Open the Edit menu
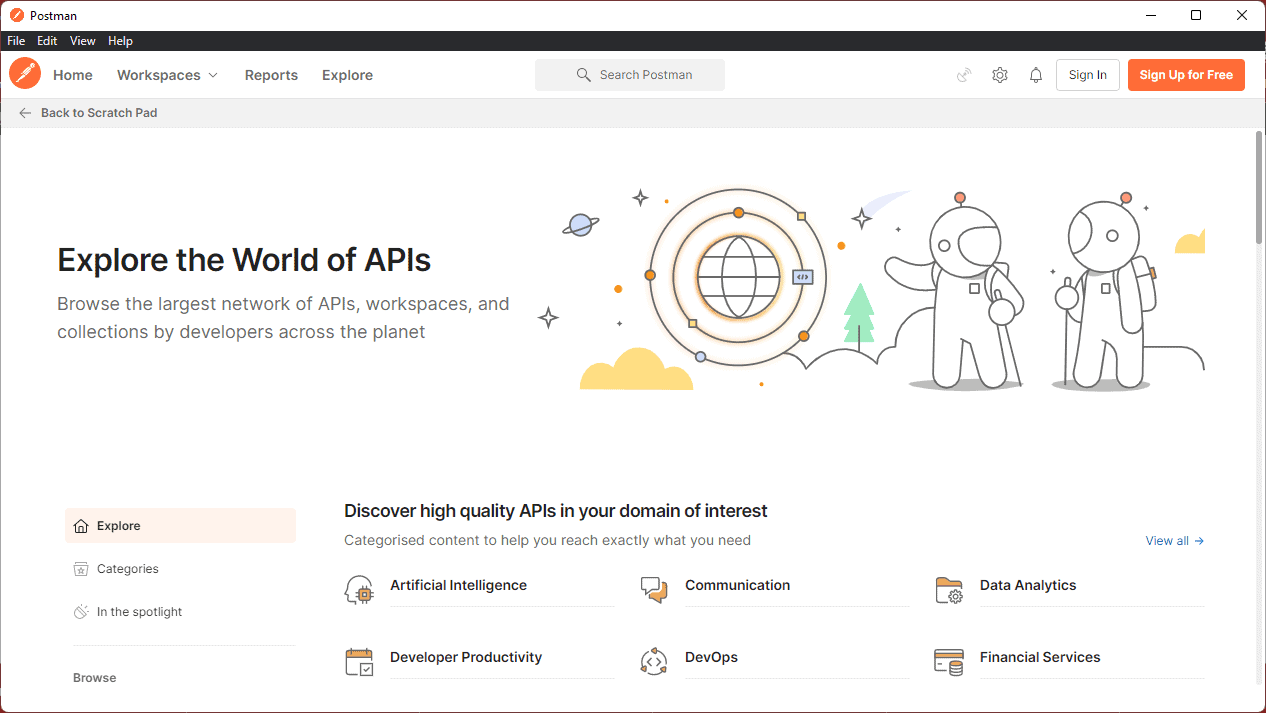The height and width of the screenshot is (713, 1266). coord(47,41)
